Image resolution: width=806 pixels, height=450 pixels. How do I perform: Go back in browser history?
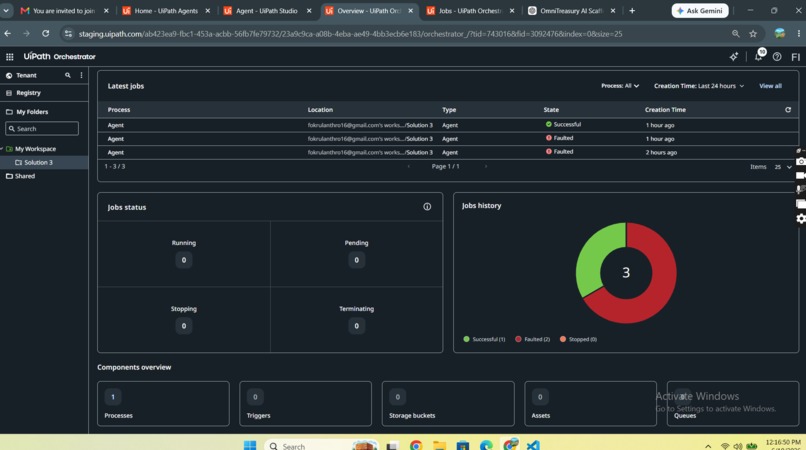[7, 33]
